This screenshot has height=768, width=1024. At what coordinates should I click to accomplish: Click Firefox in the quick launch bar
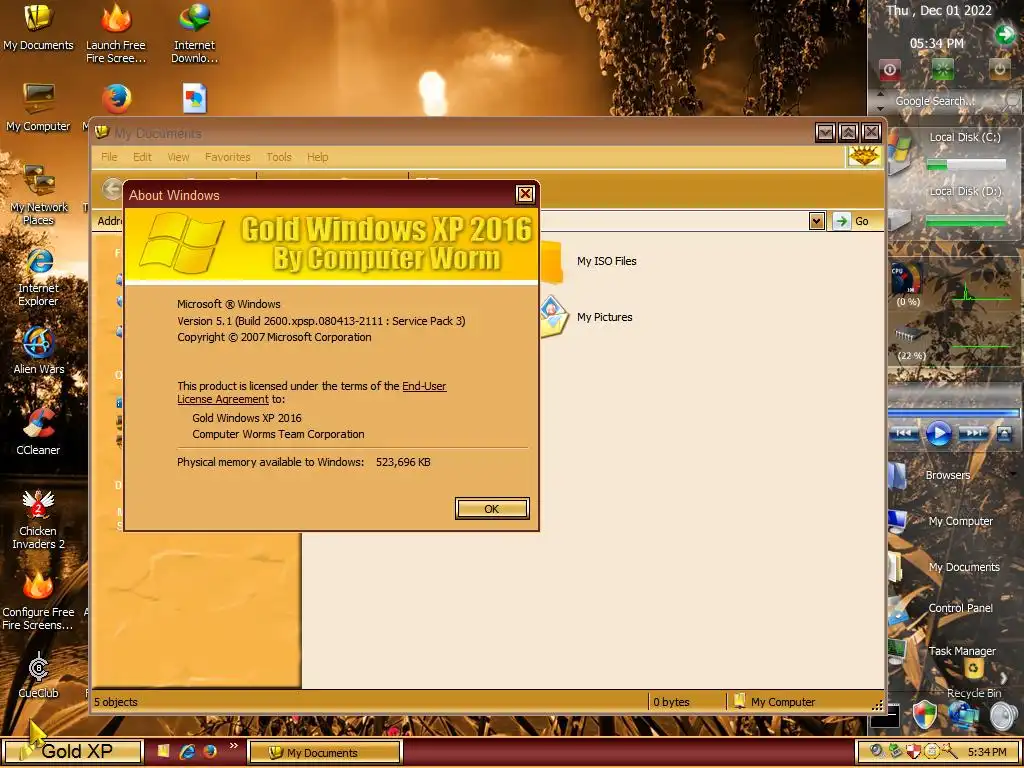pos(210,751)
